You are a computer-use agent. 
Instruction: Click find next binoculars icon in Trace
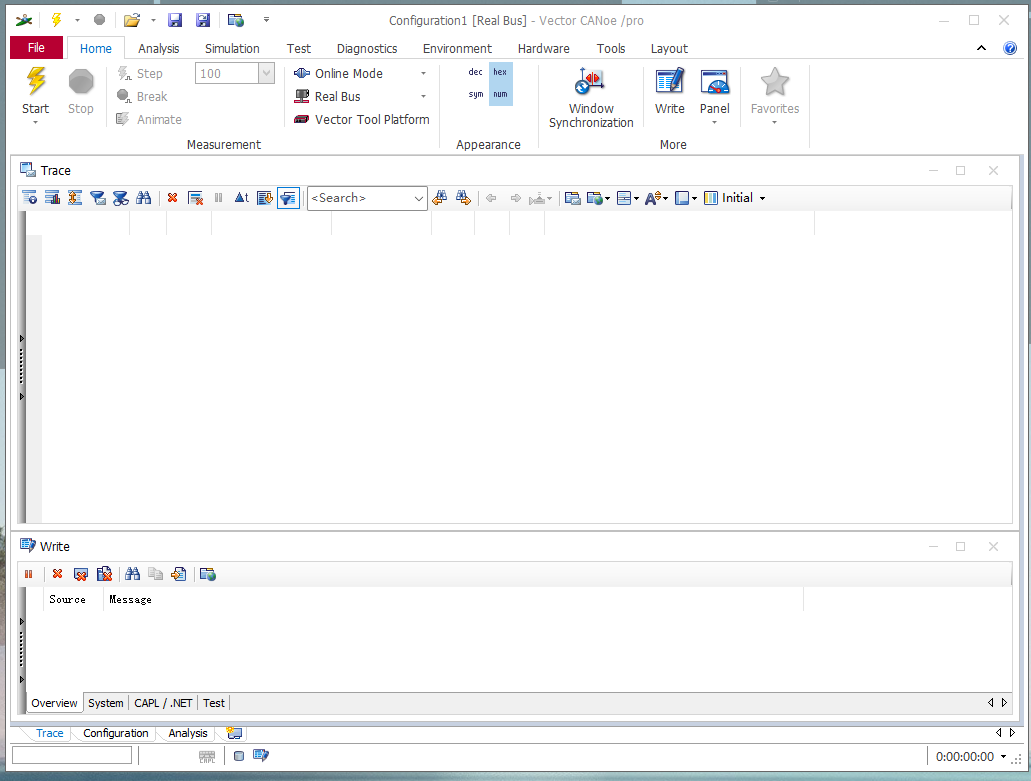click(x=463, y=198)
